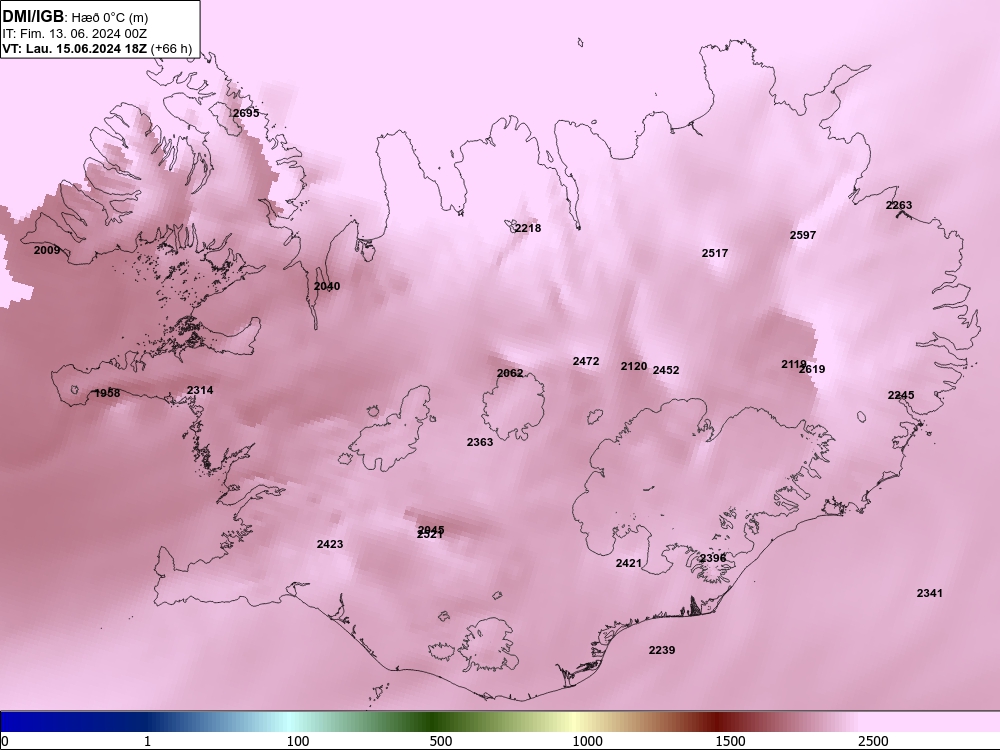Click the 2597 value label
This screenshot has height=750, width=1000.
point(803,235)
